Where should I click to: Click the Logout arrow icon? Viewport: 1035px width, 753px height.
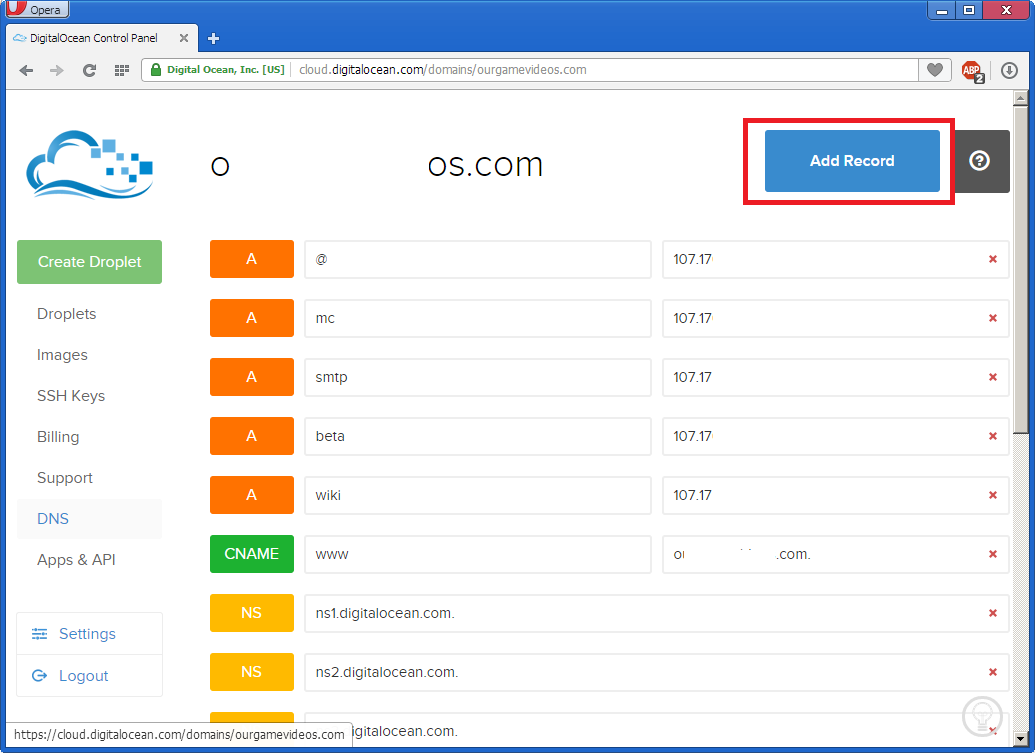pos(40,676)
